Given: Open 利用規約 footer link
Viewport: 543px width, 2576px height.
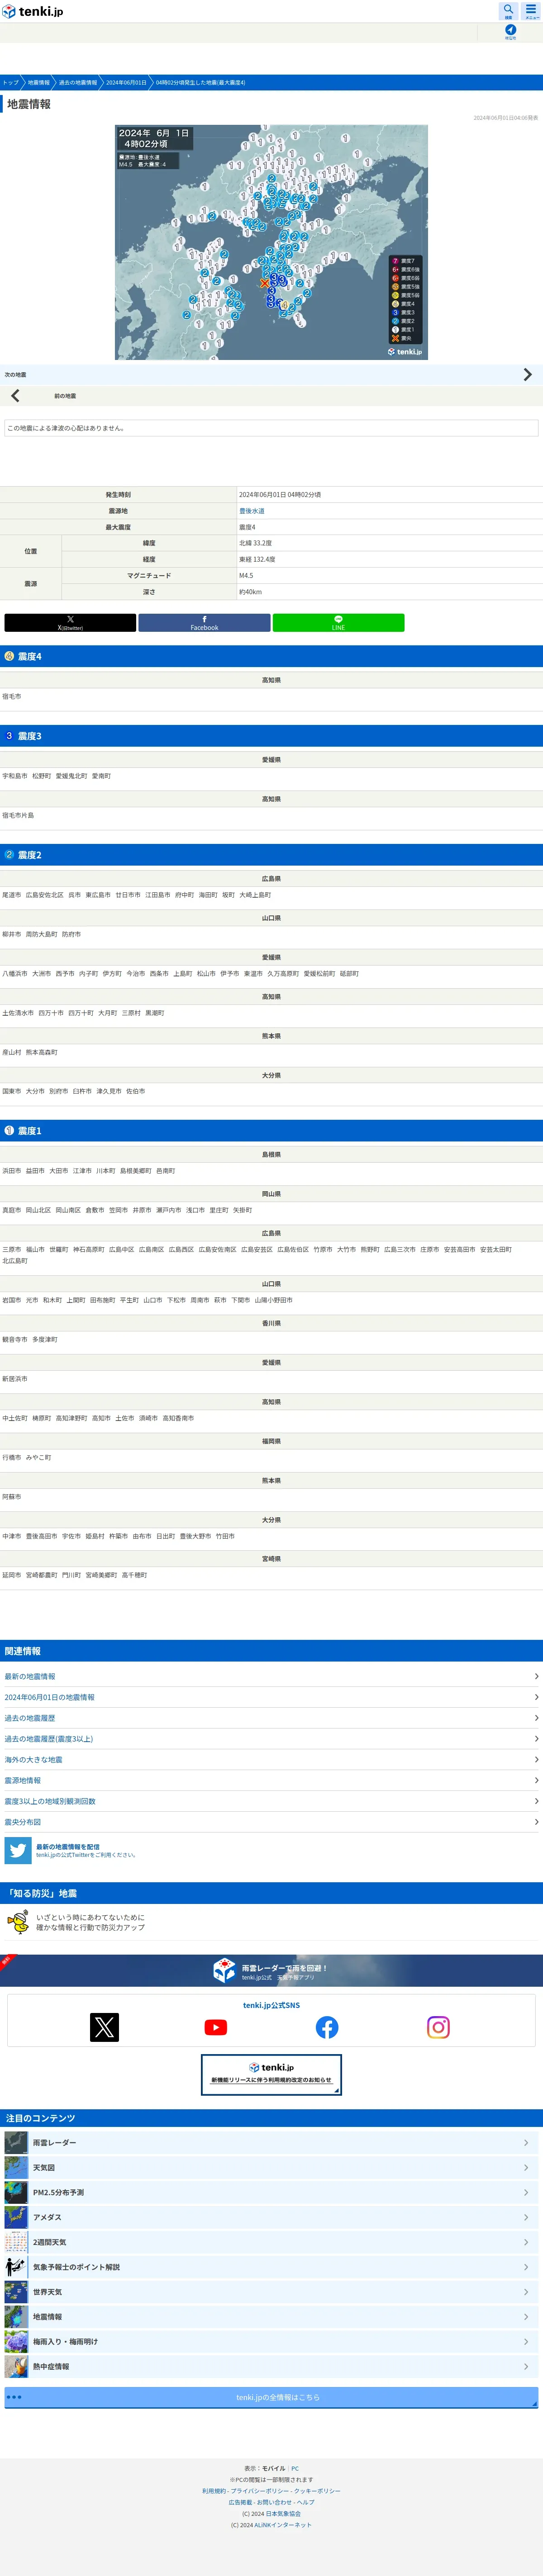Looking at the screenshot, I should 214,2491.
